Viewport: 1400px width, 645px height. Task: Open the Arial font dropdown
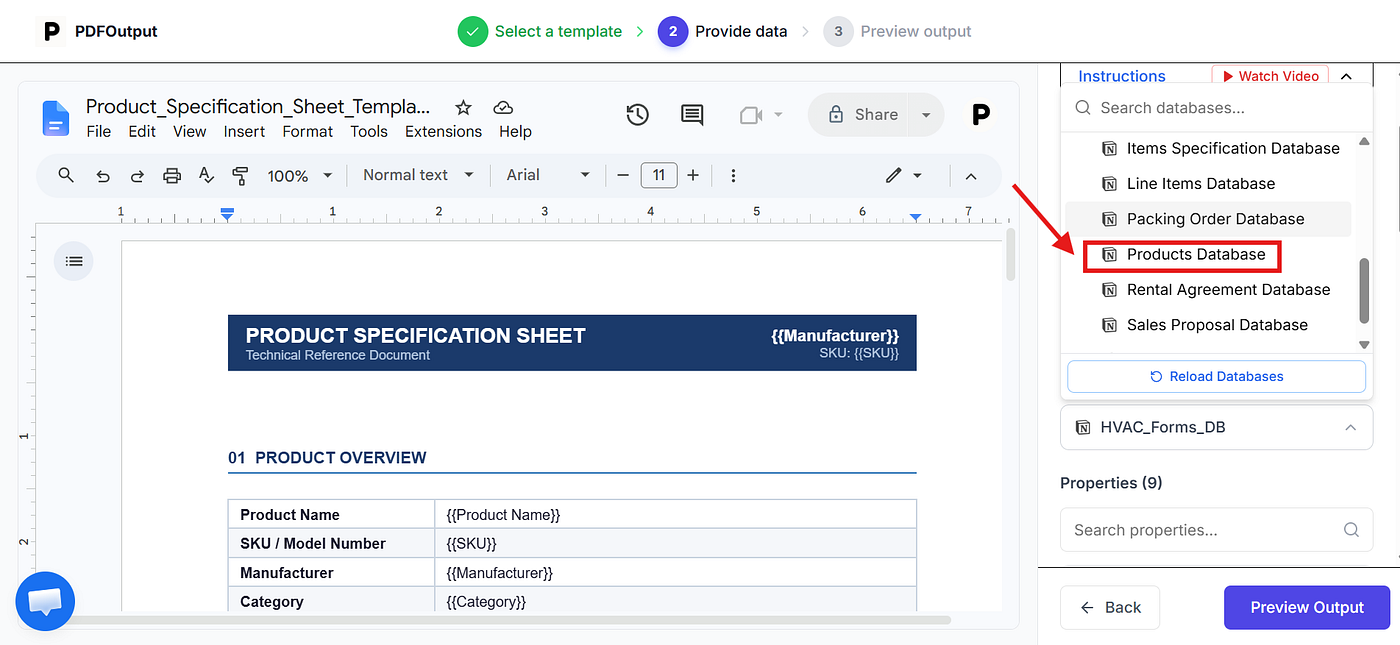point(548,175)
